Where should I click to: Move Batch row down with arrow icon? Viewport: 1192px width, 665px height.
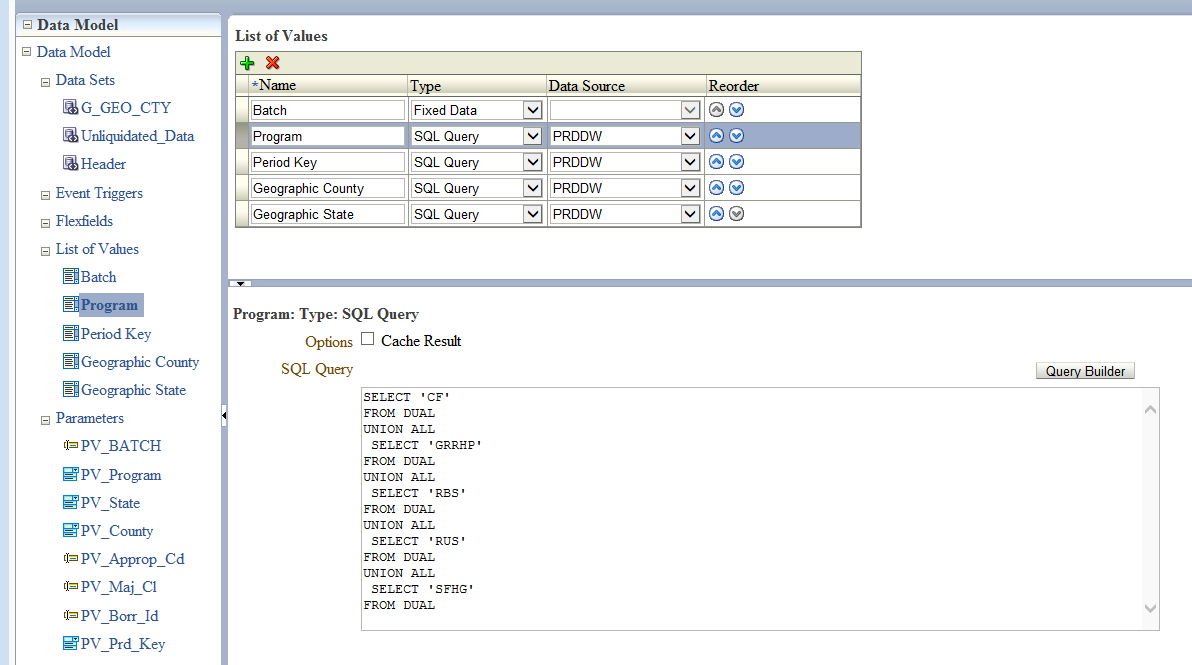[x=737, y=110]
